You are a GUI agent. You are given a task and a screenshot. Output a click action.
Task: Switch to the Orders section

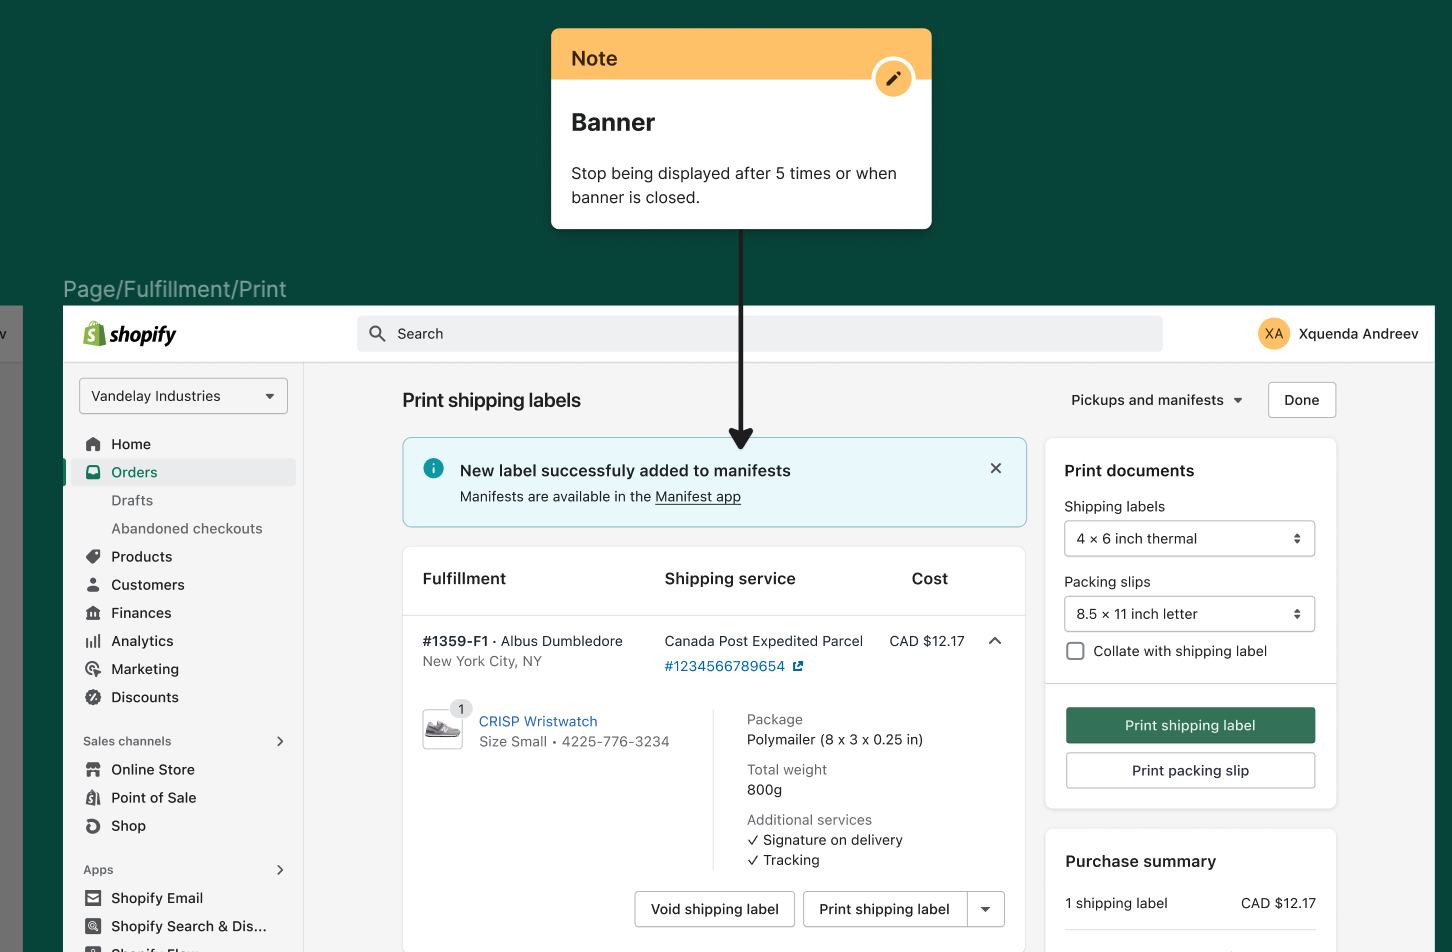coord(134,471)
